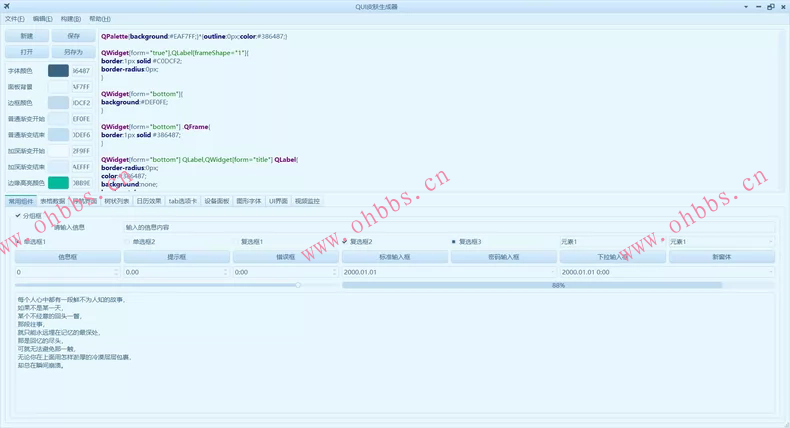Toggle the 分组框 group checkbox
The image size is (790, 428).
[x=18, y=215]
